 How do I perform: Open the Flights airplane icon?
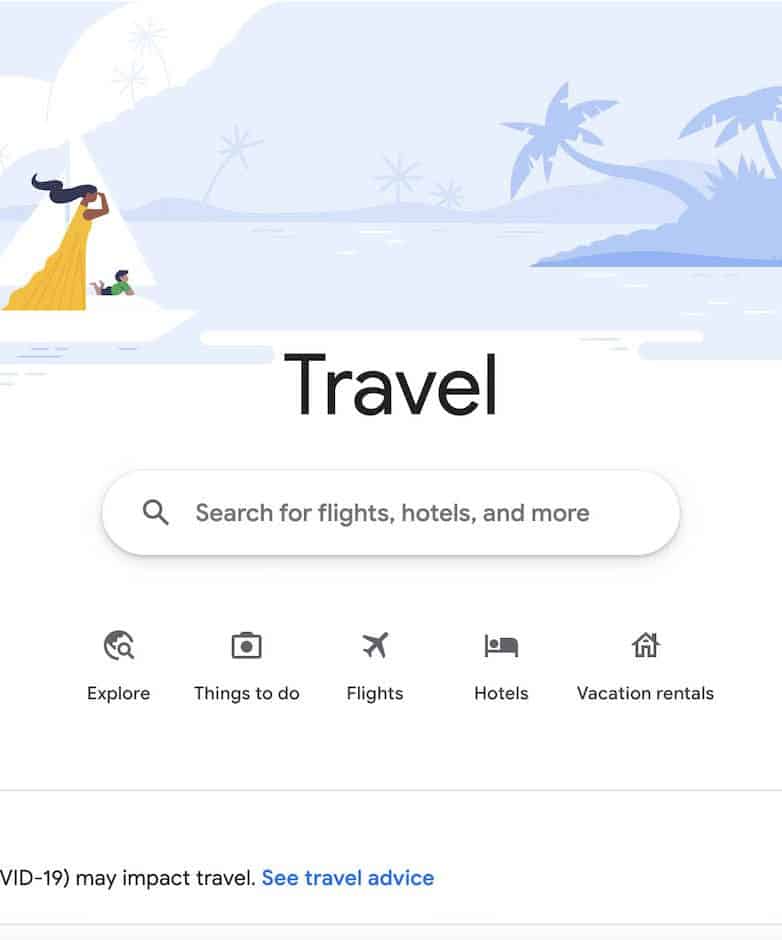(375, 646)
